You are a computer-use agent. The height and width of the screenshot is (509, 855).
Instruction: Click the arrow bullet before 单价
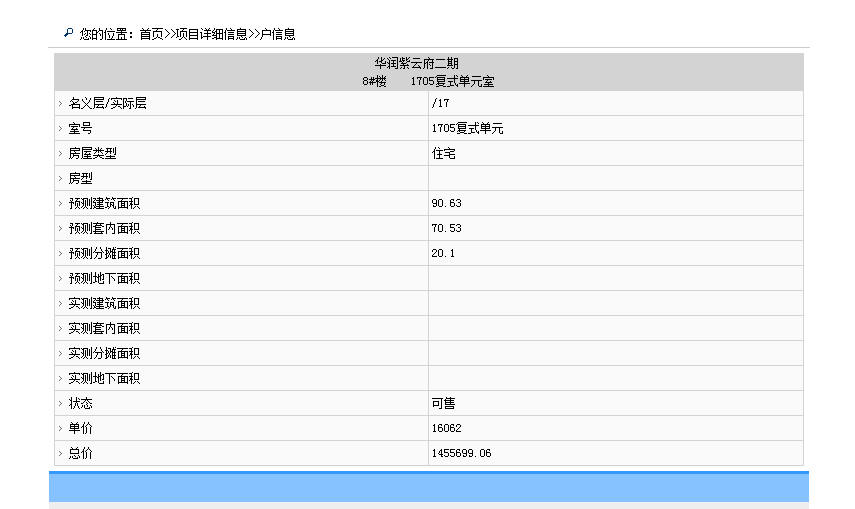(61, 429)
